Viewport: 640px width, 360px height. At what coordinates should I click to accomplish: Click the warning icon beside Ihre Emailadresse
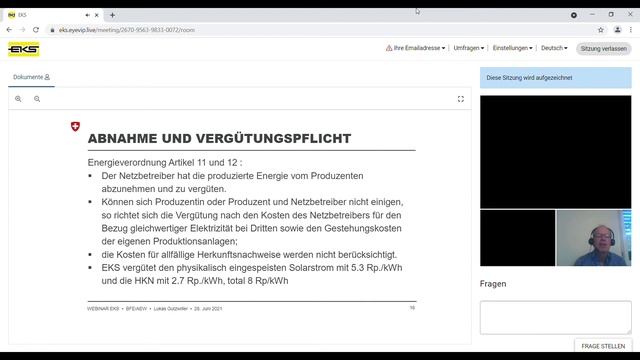389,48
